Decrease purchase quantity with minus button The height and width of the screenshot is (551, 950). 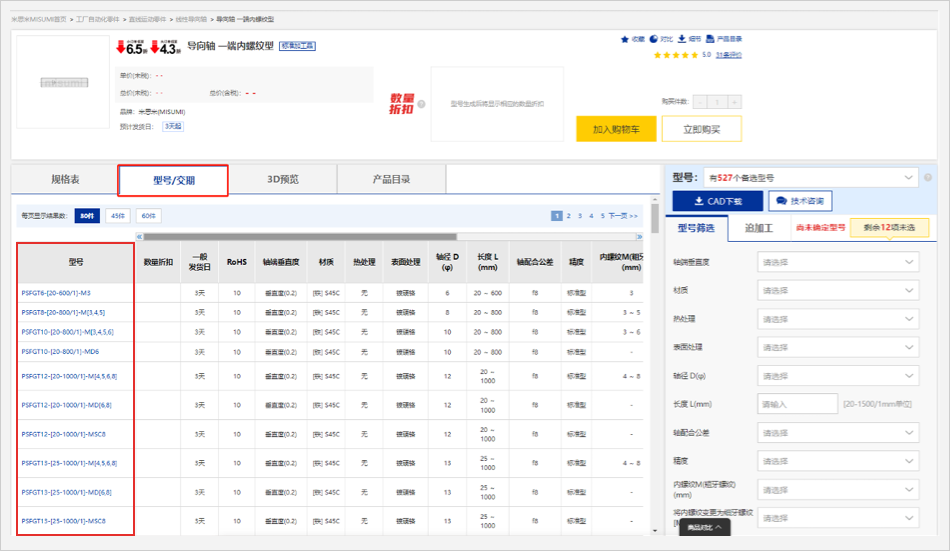click(700, 101)
